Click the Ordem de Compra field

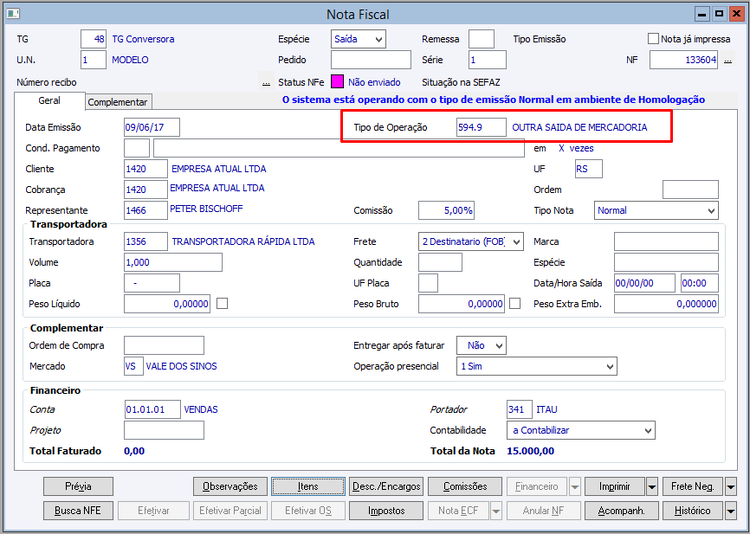pyautogui.click(x=164, y=345)
